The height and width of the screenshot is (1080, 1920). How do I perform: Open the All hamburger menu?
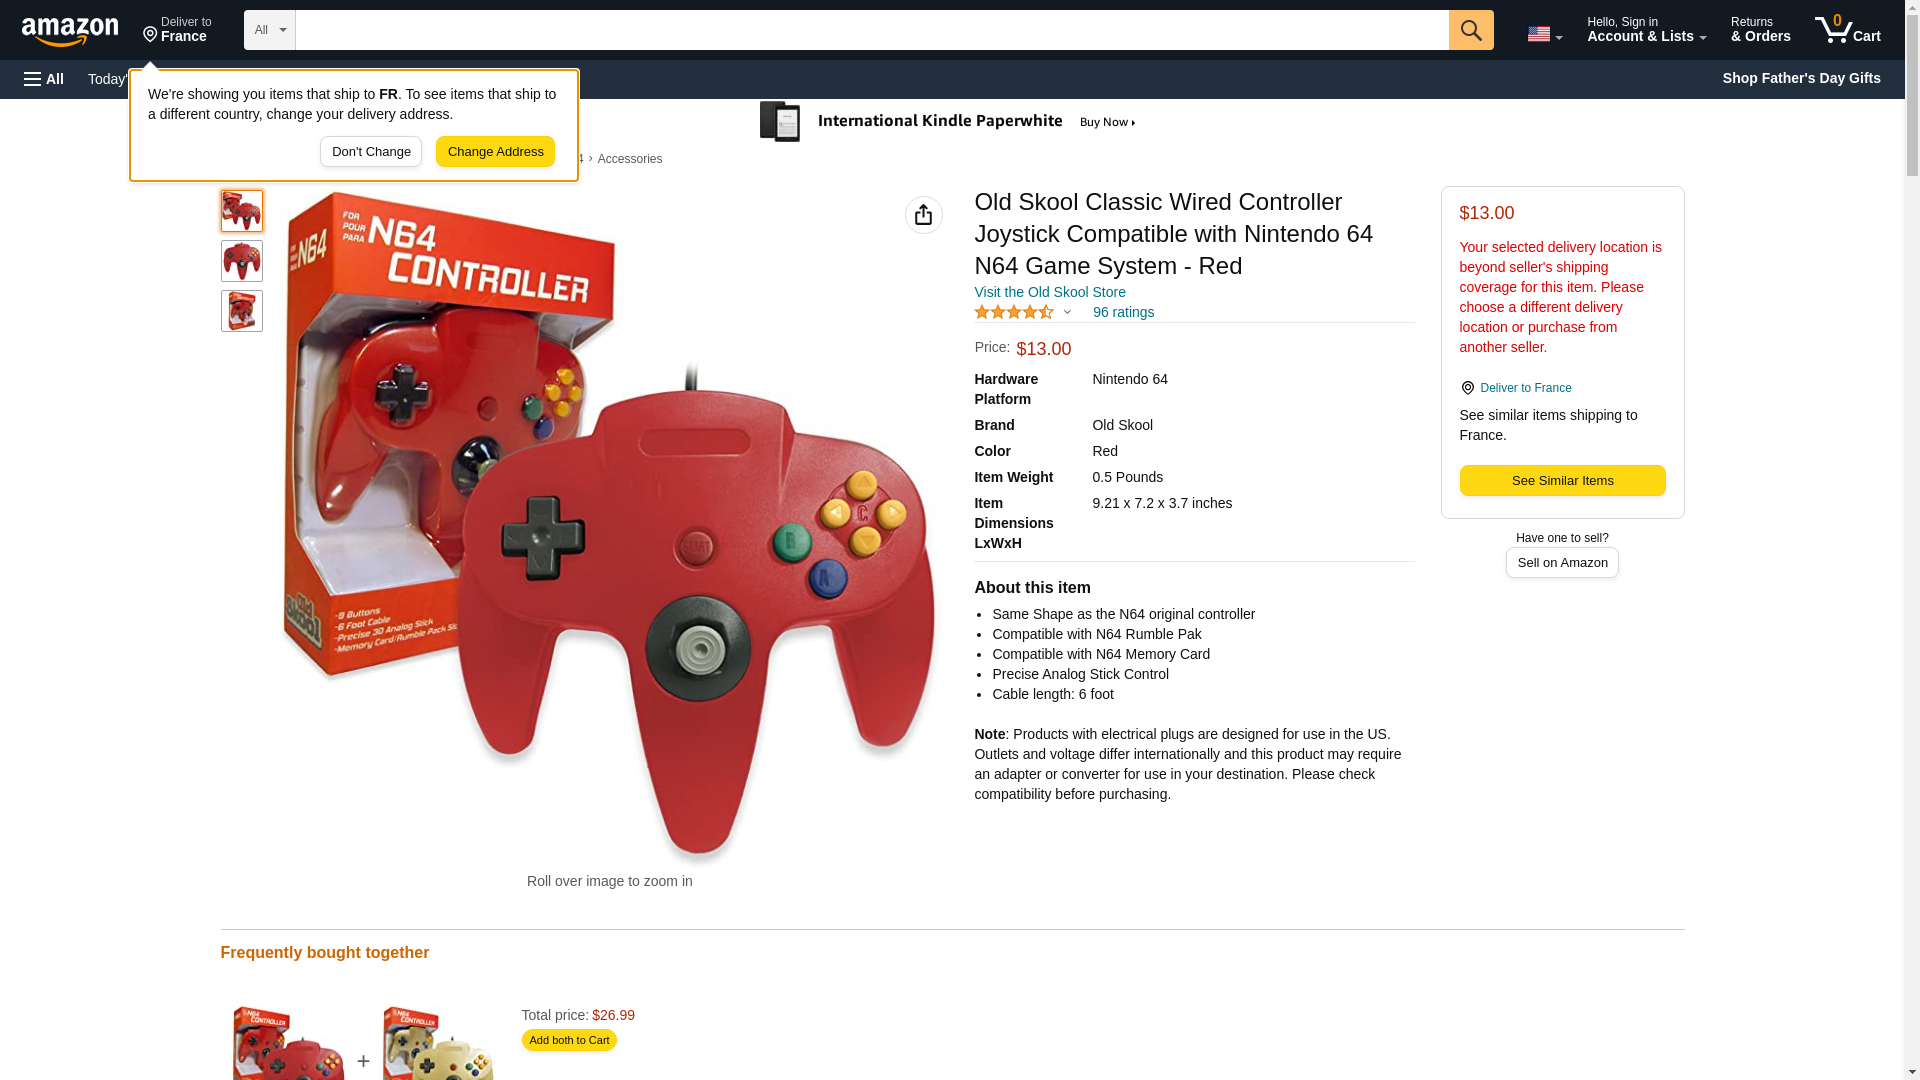pos(44,79)
